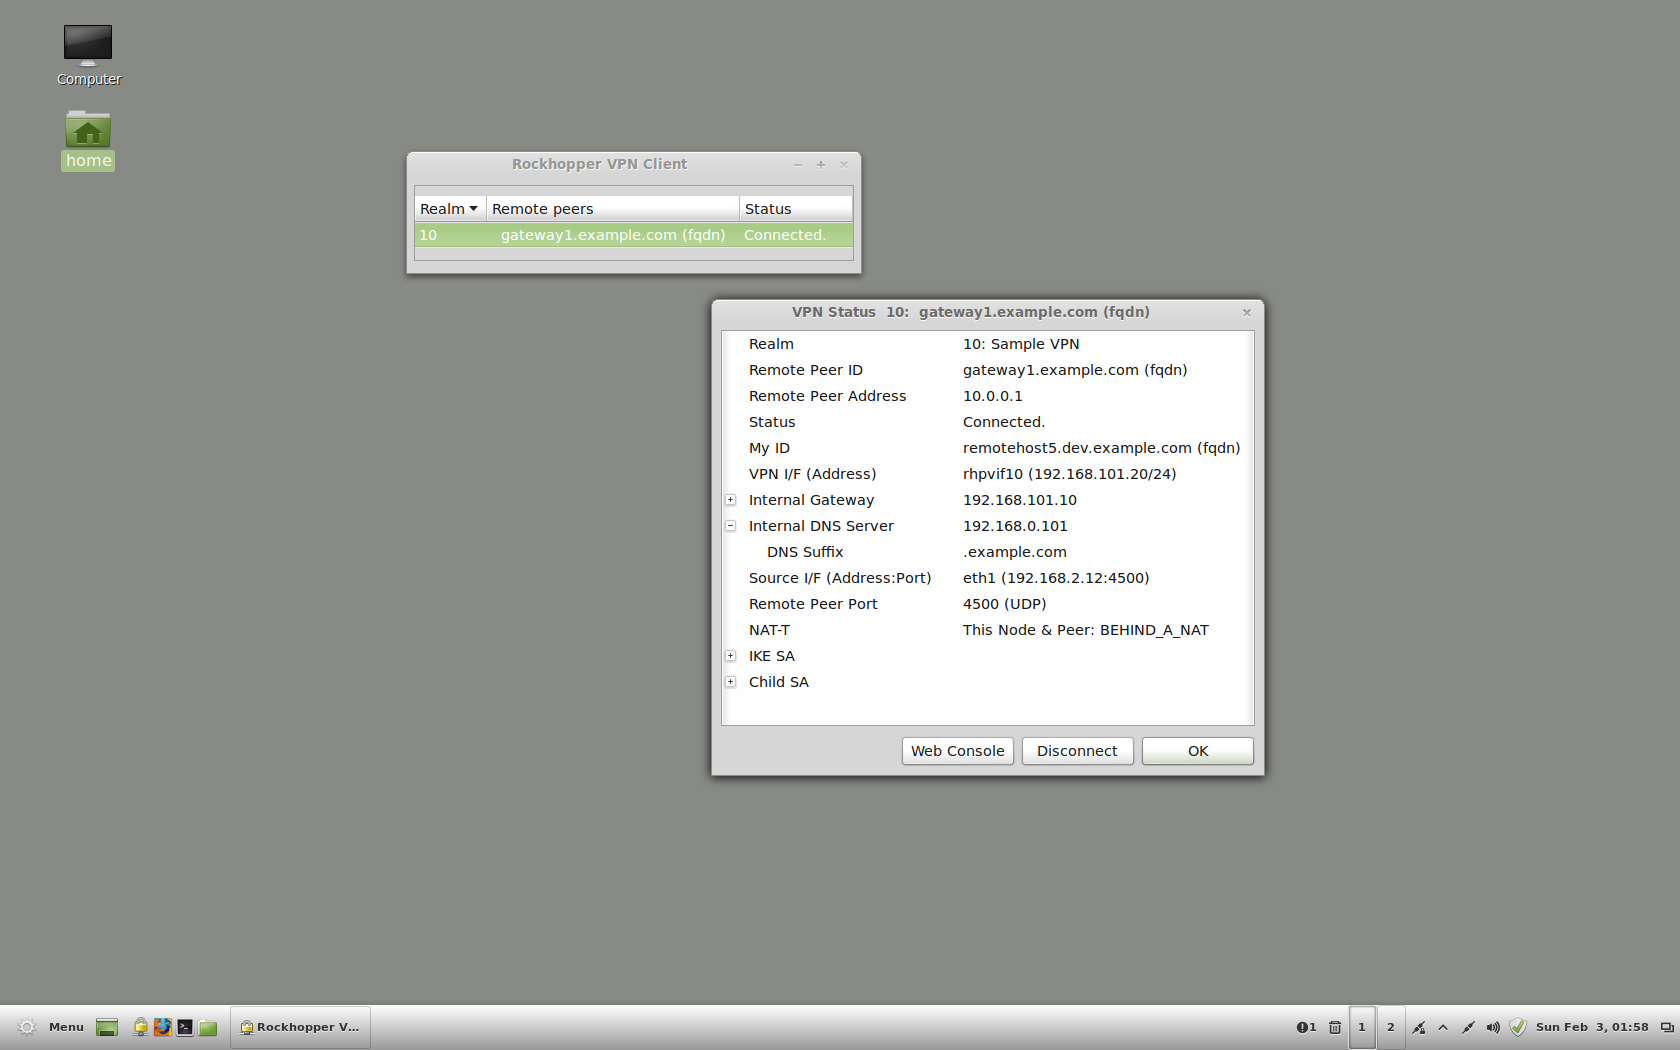Disconnect the VPN connection
The image size is (1680, 1050).
tap(1077, 750)
